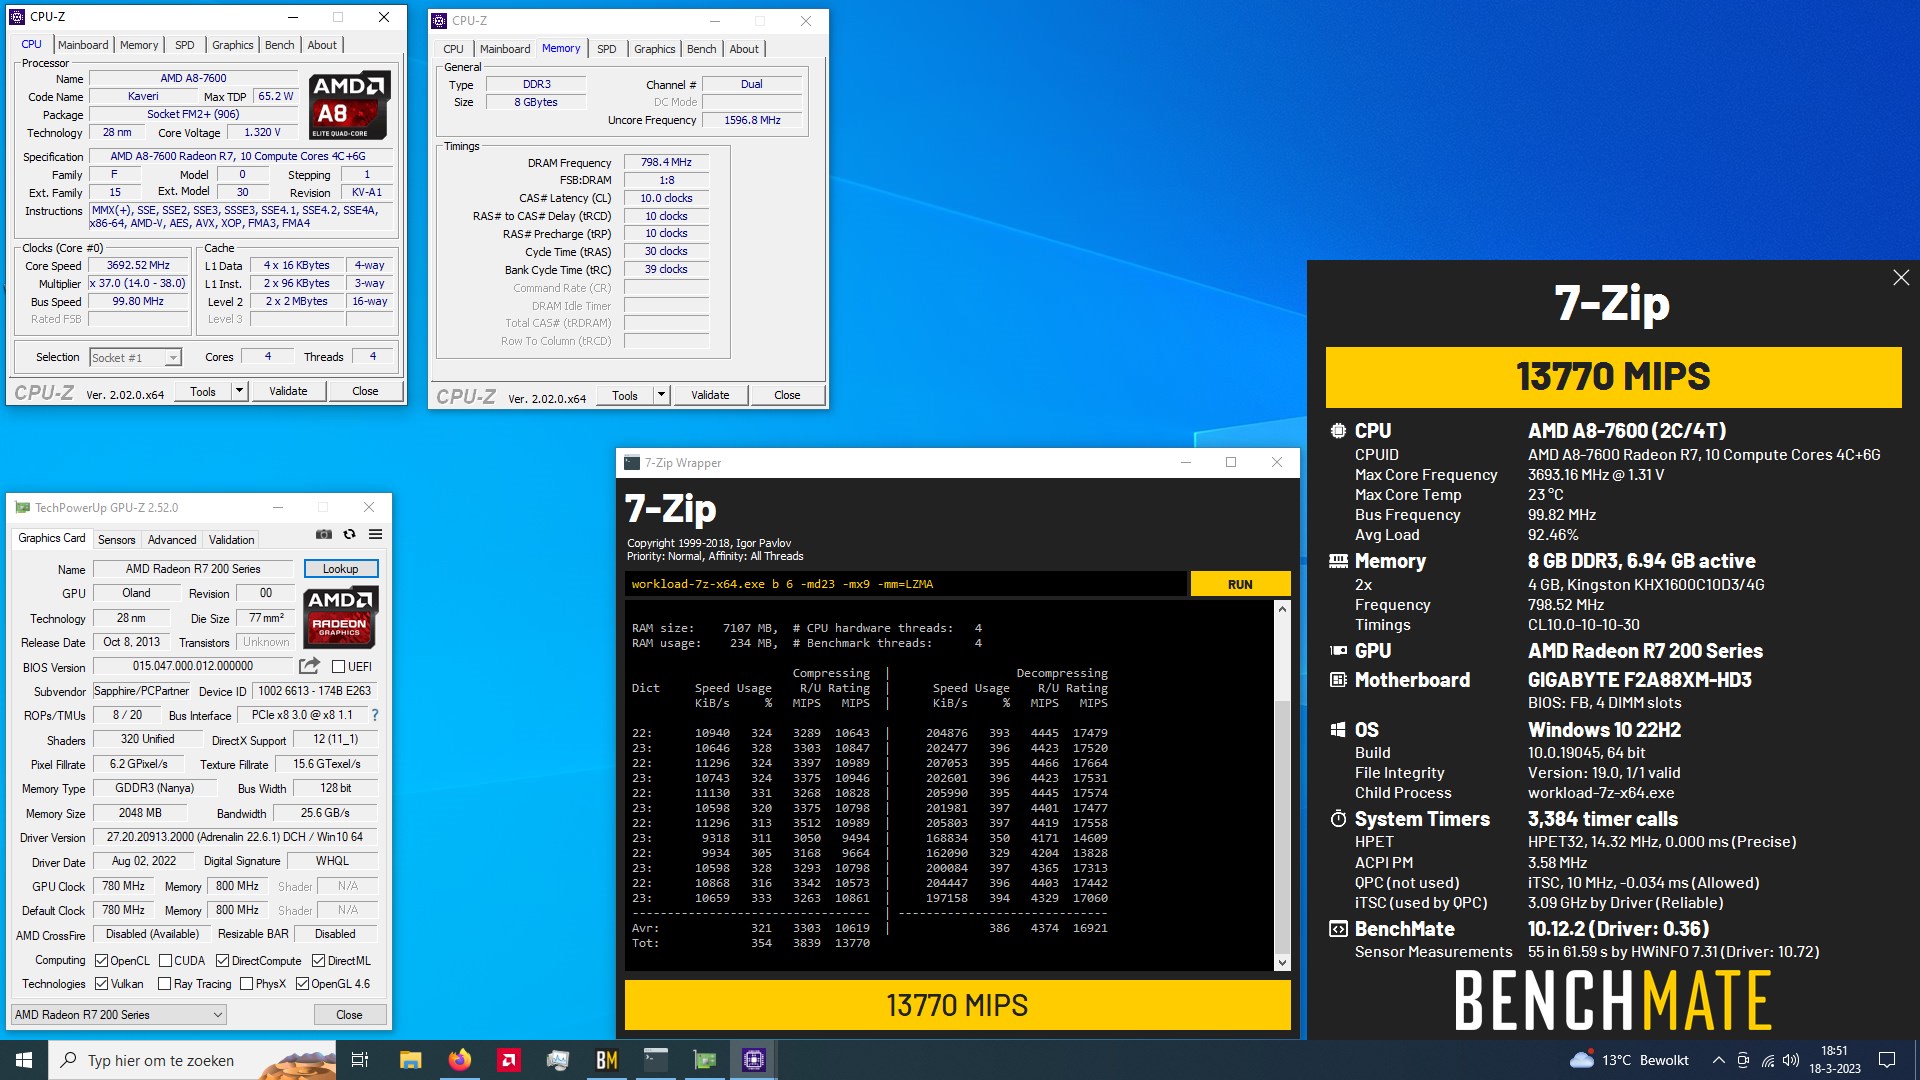Toggle the UEFI checkbox in GPU-Z
This screenshot has height=1080, width=1920.
point(338,667)
